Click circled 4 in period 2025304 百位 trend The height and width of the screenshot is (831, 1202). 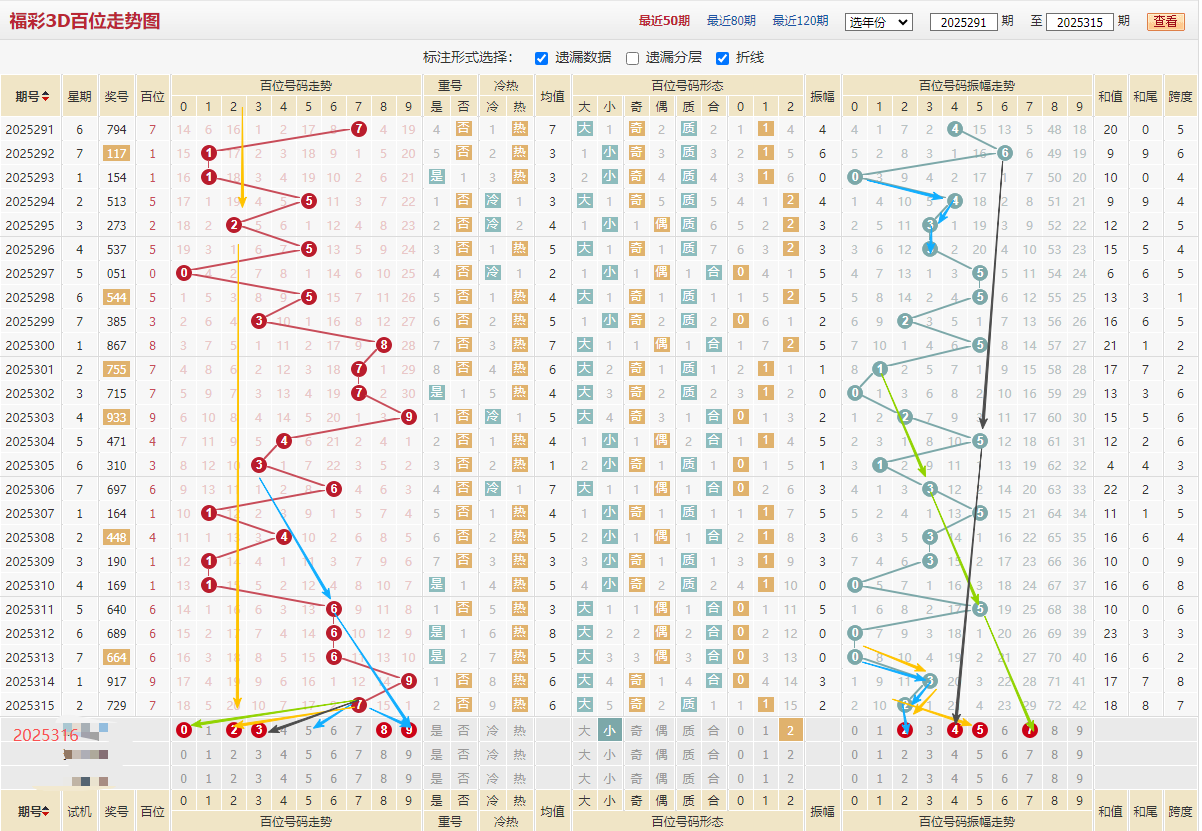[x=284, y=441]
